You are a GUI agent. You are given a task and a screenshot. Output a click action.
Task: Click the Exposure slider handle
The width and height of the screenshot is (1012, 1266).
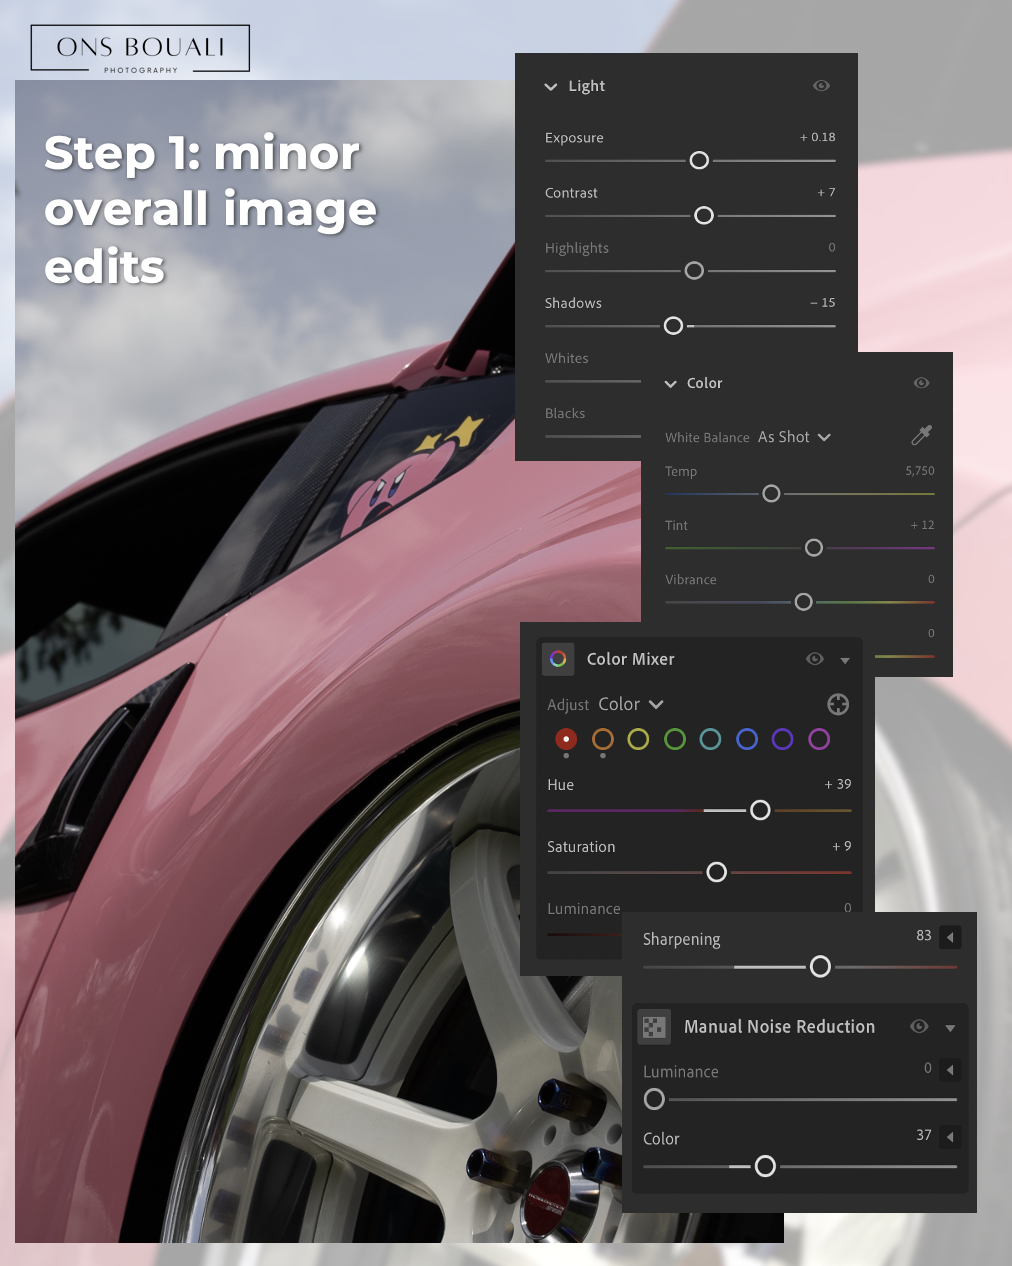click(x=699, y=160)
